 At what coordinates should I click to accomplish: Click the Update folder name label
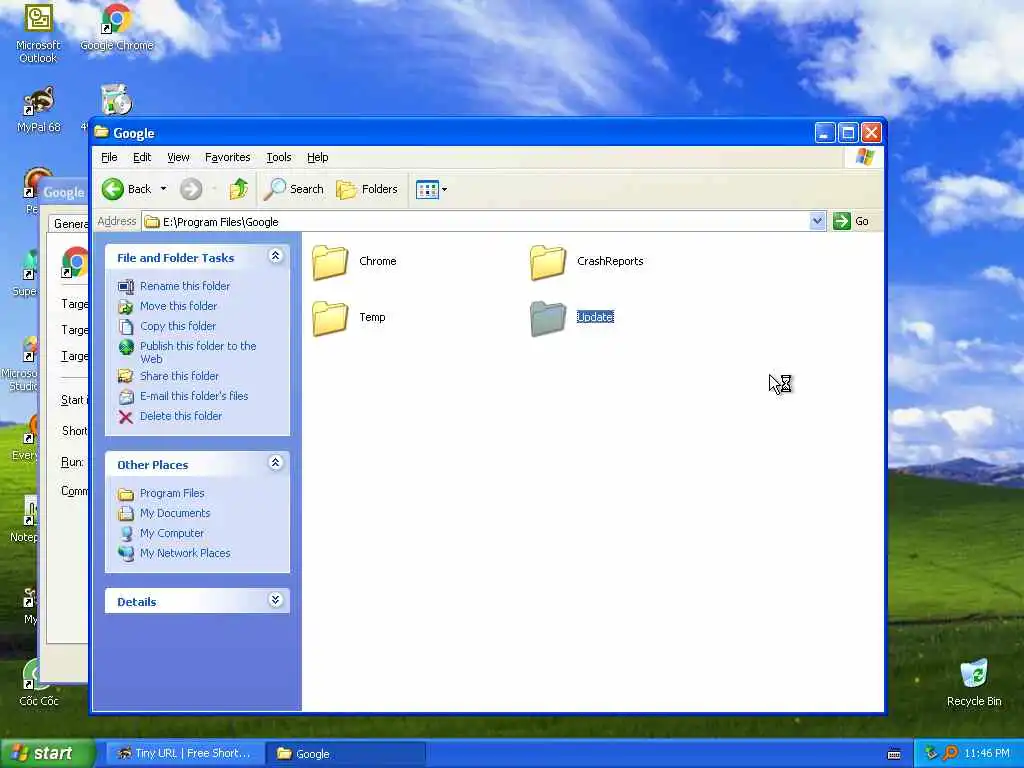(x=595, y=317)
